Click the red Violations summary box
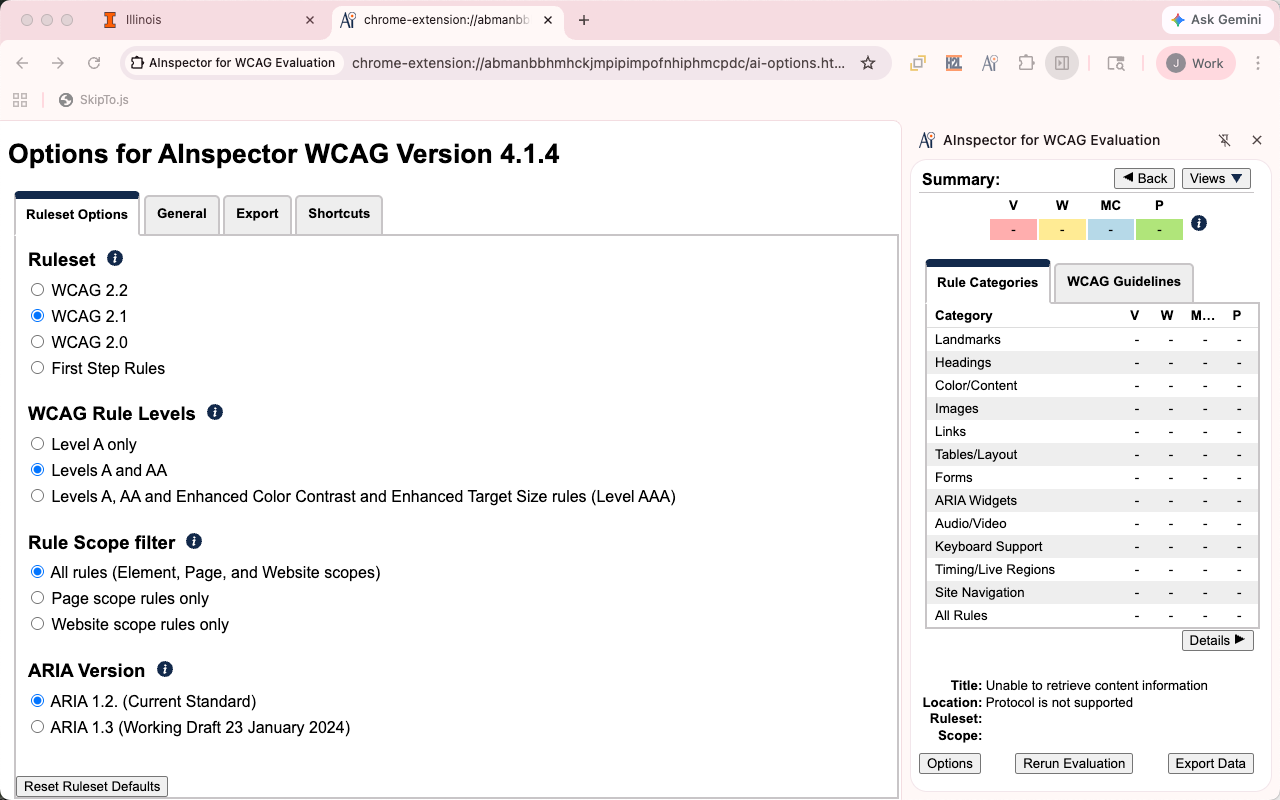 pos(1013,230)
